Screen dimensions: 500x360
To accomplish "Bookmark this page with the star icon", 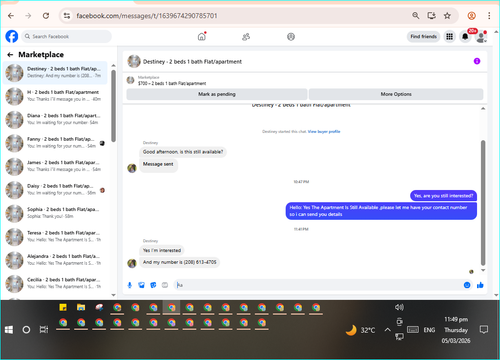I will (447, 16).
